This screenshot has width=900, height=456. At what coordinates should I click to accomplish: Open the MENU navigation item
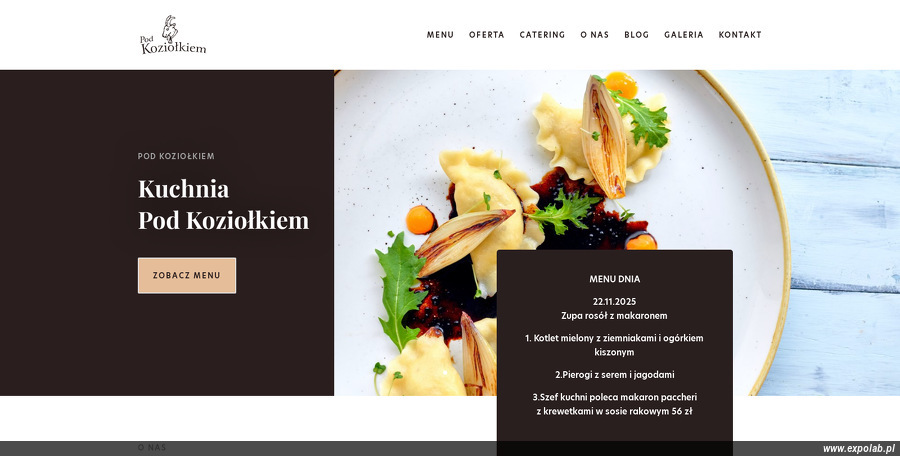click(x=440, y=35)
